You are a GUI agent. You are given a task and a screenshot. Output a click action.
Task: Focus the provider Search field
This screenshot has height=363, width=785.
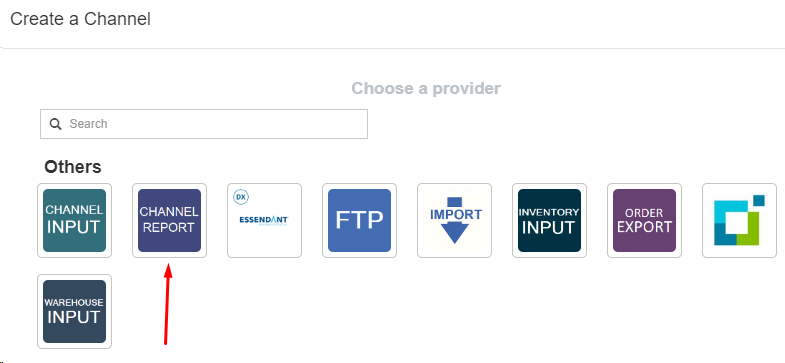click(x=204, y=124)
